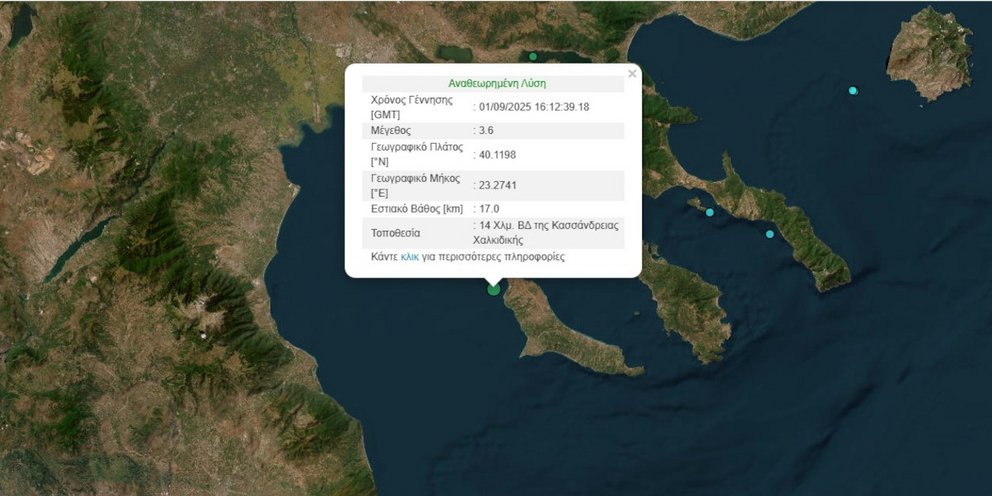Click the 'Μέγεθος' row label
Viewport: 992px width, 496px height.
tap(390, 131)
